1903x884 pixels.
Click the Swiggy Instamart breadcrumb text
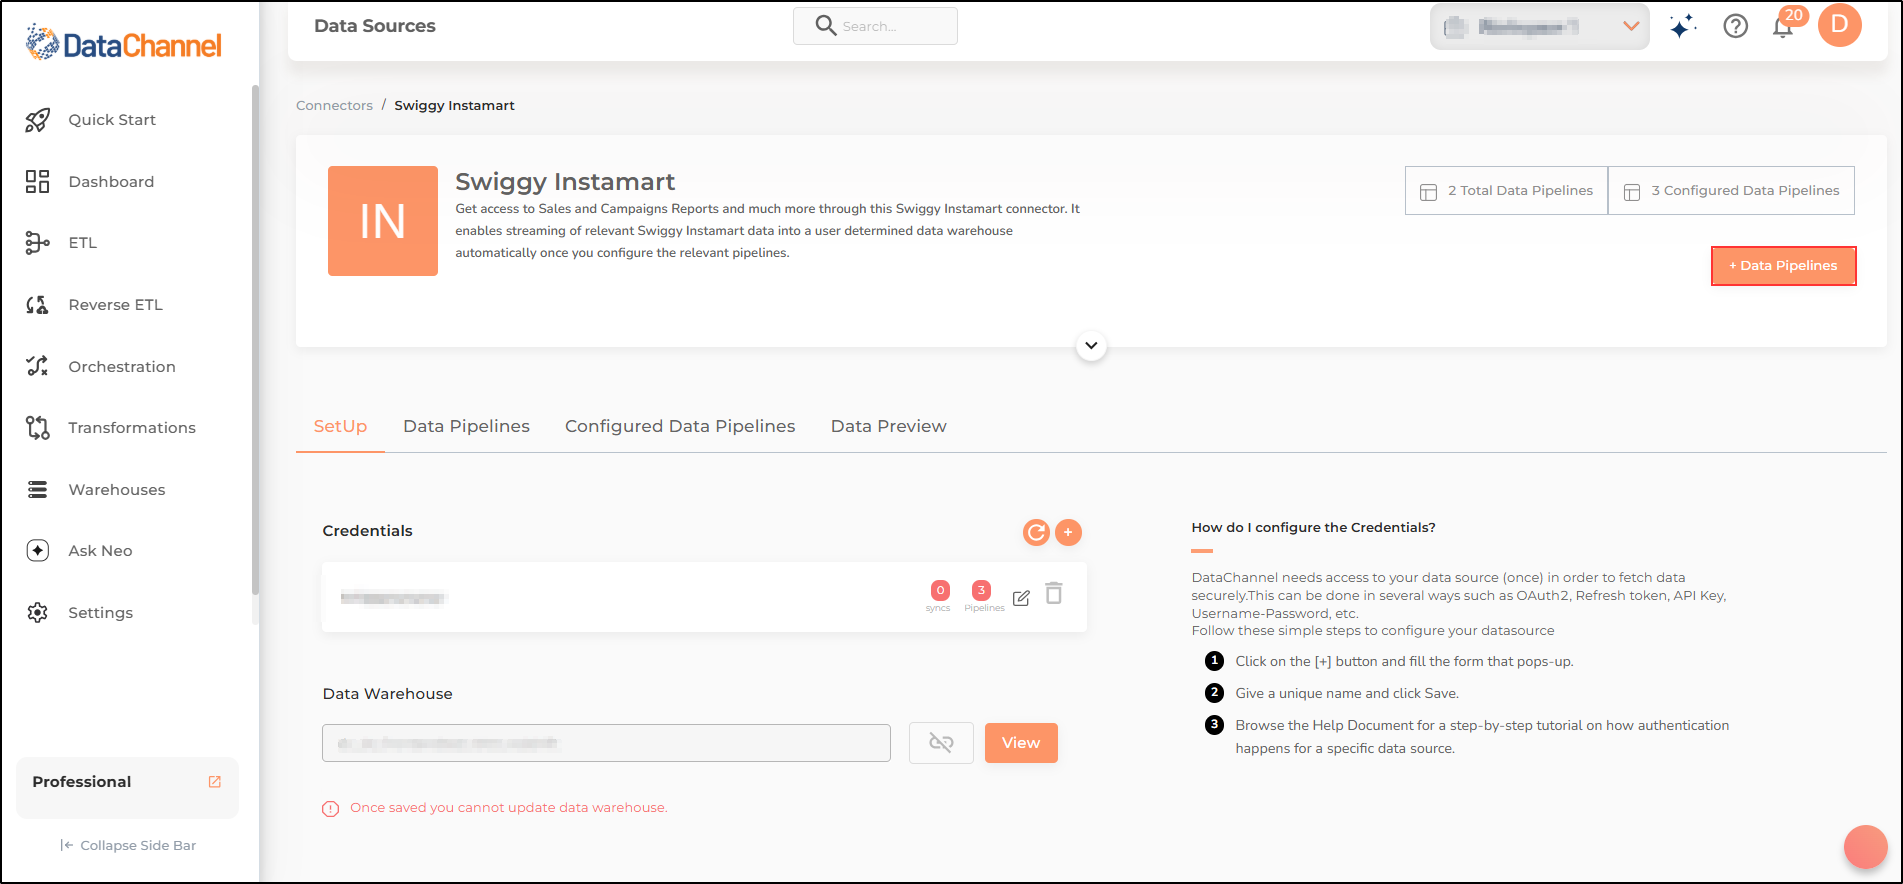point(454,106)
